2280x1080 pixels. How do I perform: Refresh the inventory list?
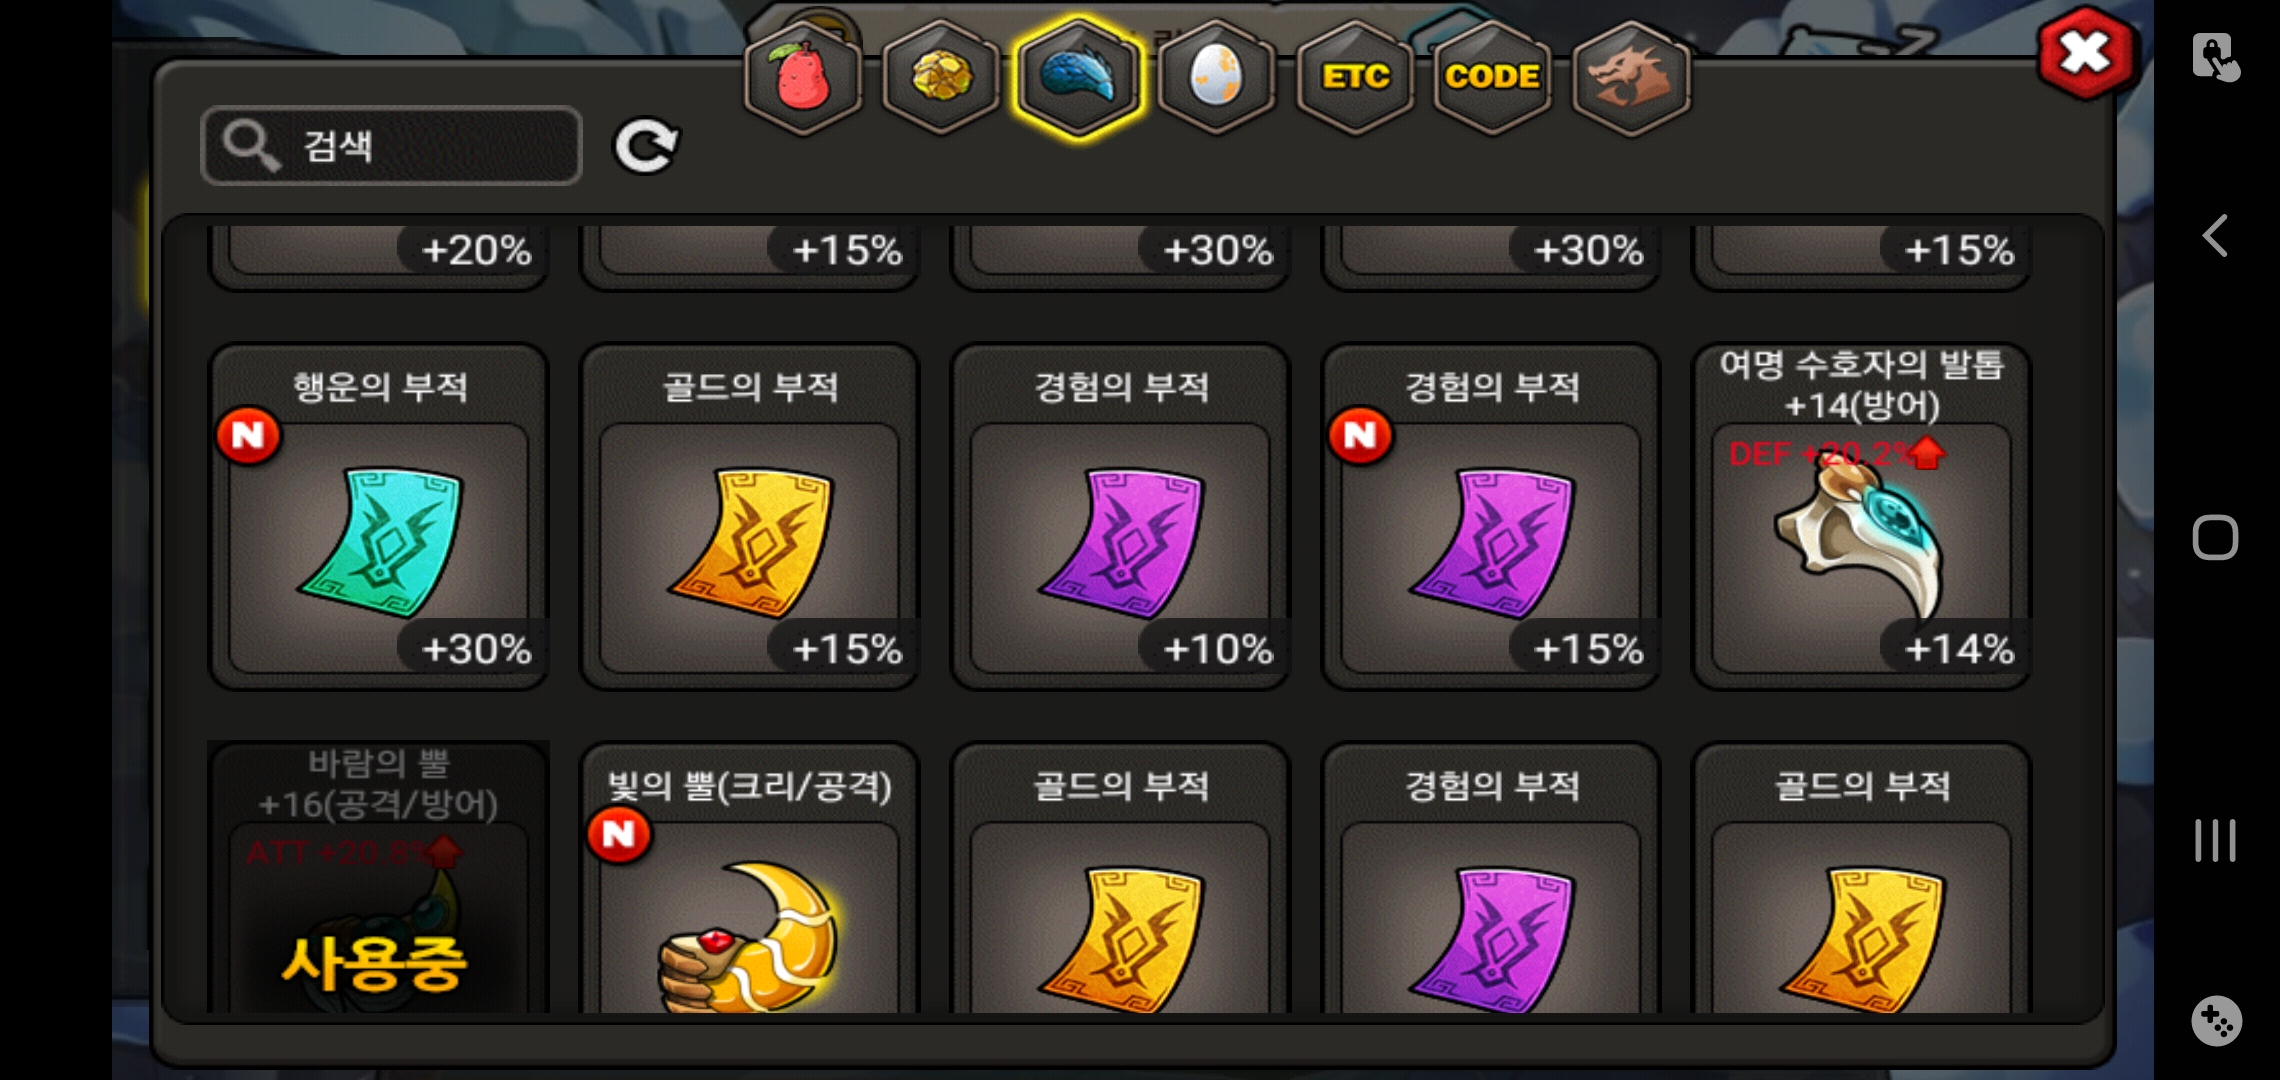tap(646, 146)
